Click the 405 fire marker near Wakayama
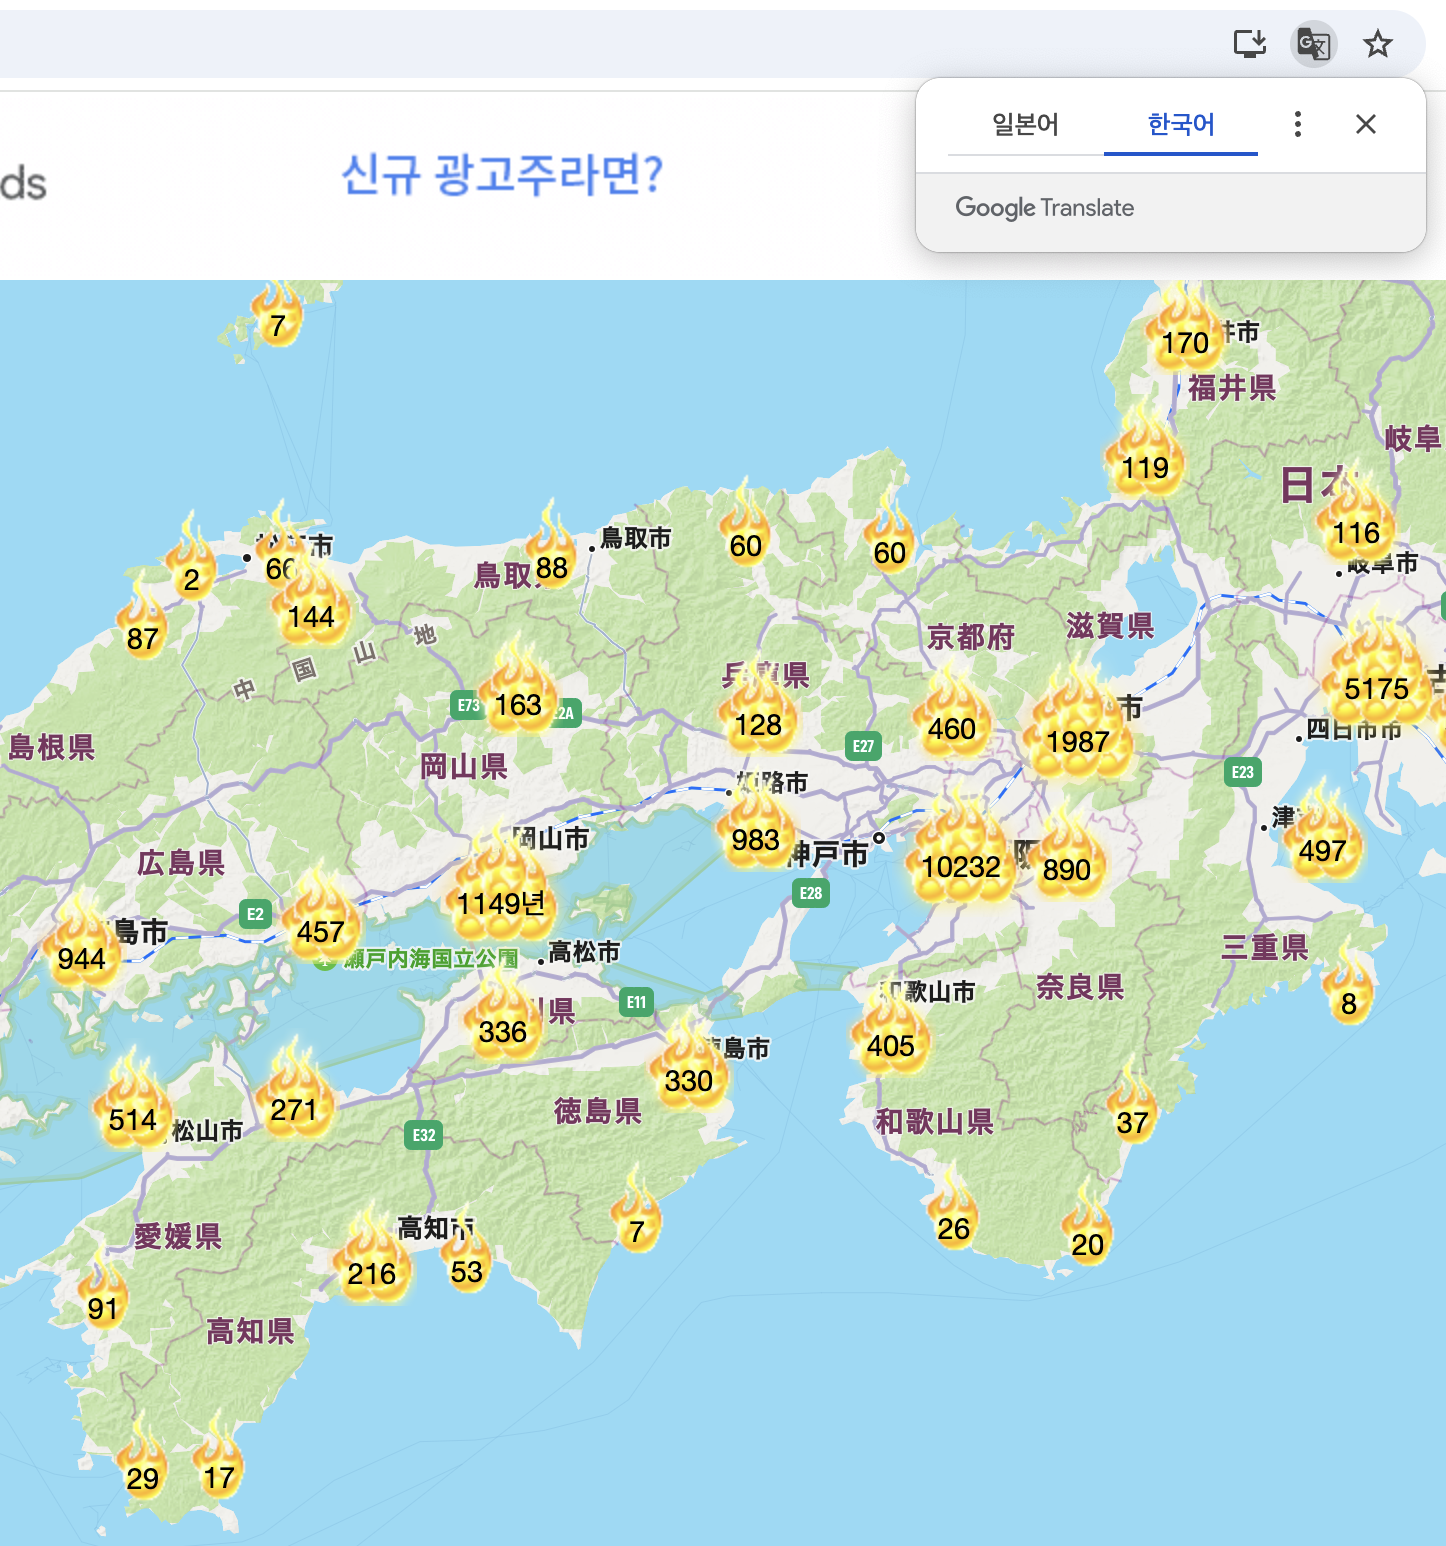Screen dimensions: 1446x1546 tap(890, 1046)
